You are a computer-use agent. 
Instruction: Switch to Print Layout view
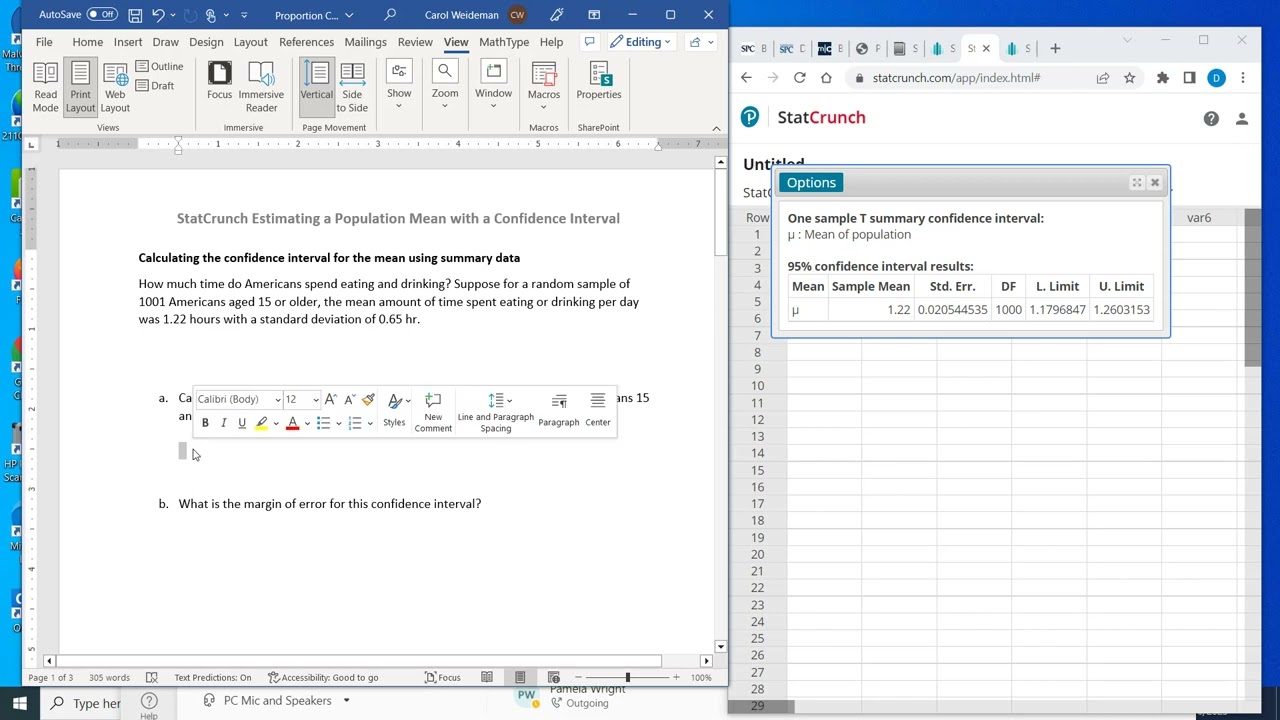point(80,88)
